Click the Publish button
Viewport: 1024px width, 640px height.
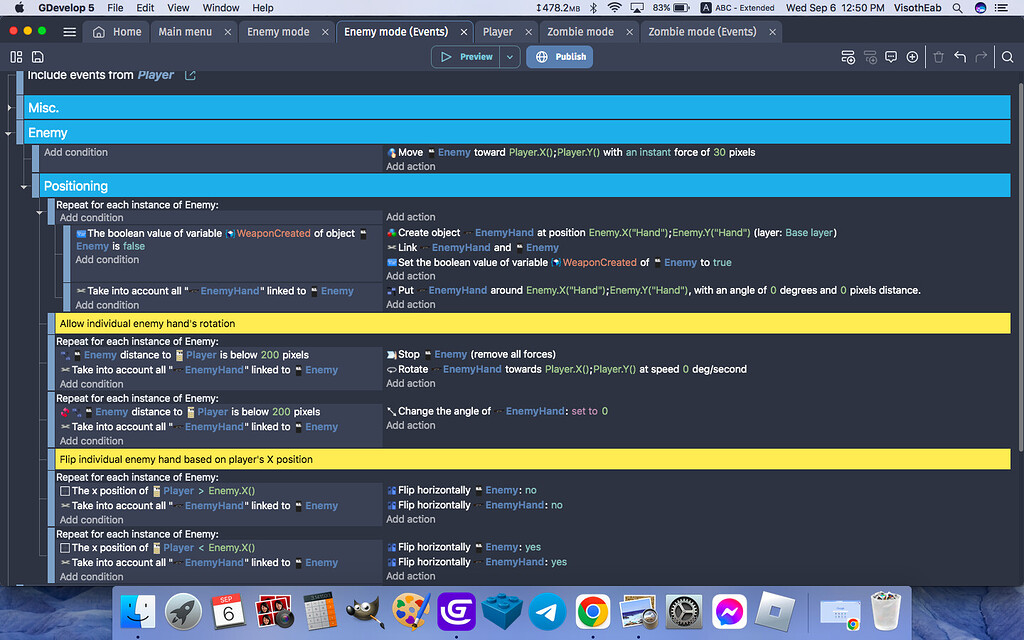click(559, 57)
